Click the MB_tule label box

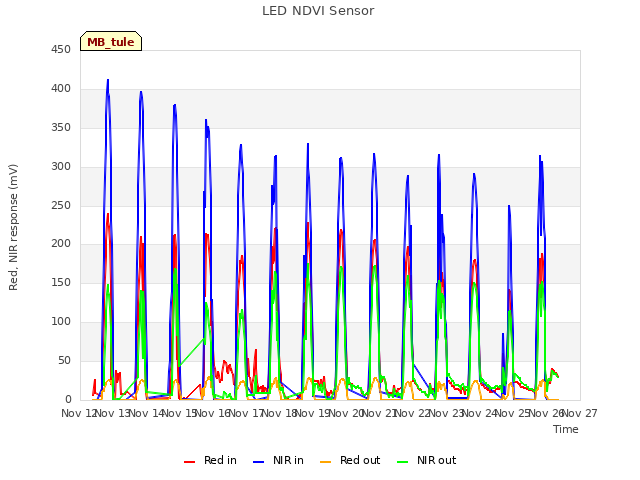pos(111,41)
